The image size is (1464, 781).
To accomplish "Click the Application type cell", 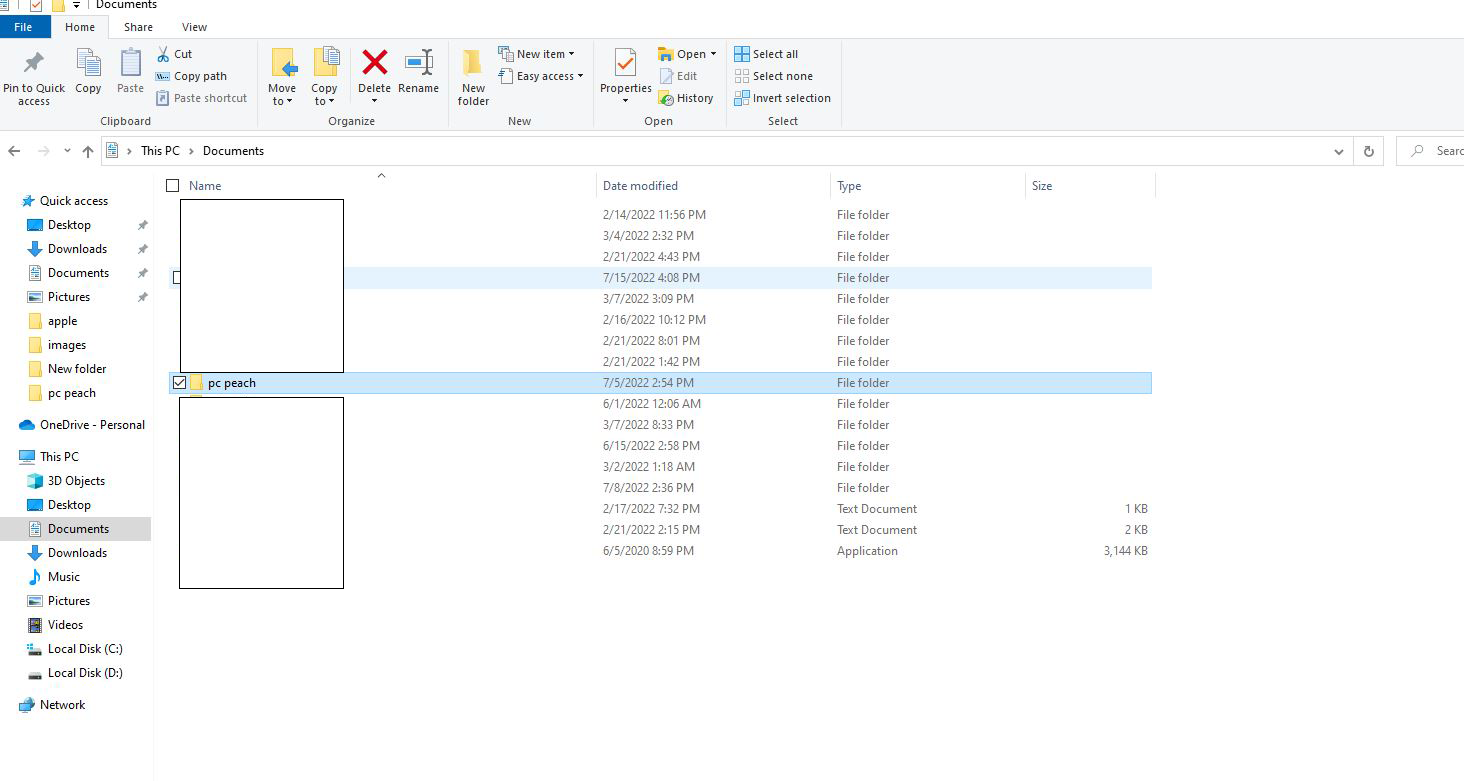I will (867, 551).
